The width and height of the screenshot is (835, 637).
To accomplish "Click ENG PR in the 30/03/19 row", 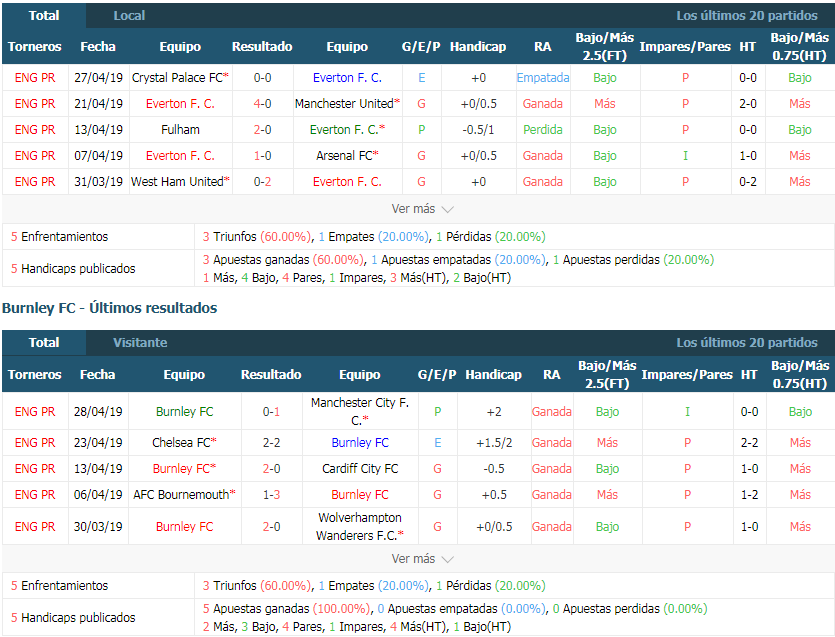I will [35, 527].
